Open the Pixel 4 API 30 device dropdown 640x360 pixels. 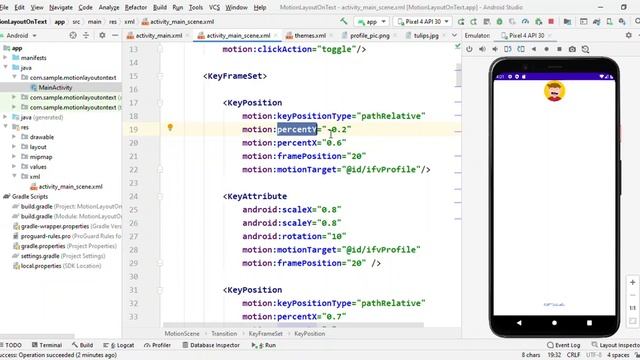click(423, 22)
